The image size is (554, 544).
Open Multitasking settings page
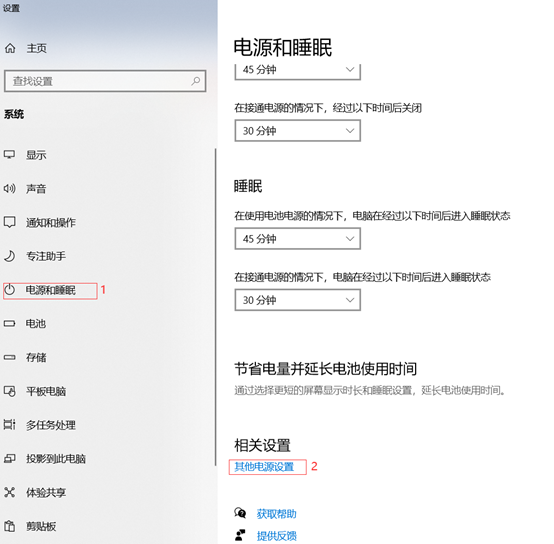coord(51,425)
